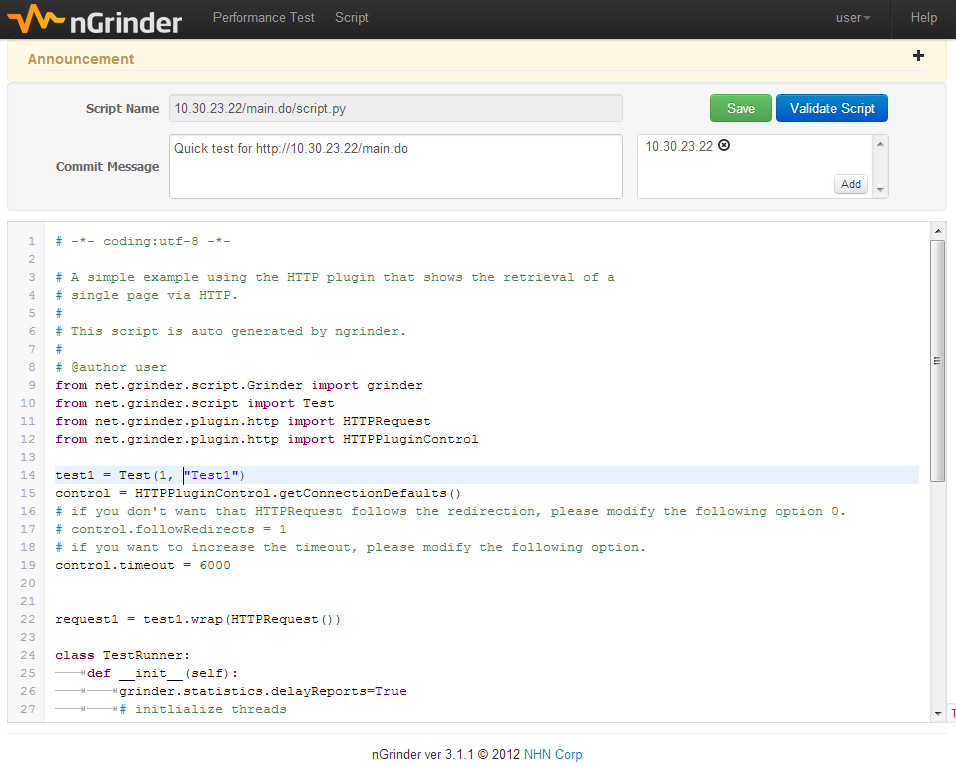This screenshot has width=956, height=767.
Task: Click line number 19 in the gutter
Action: click(x=27, y=564)
